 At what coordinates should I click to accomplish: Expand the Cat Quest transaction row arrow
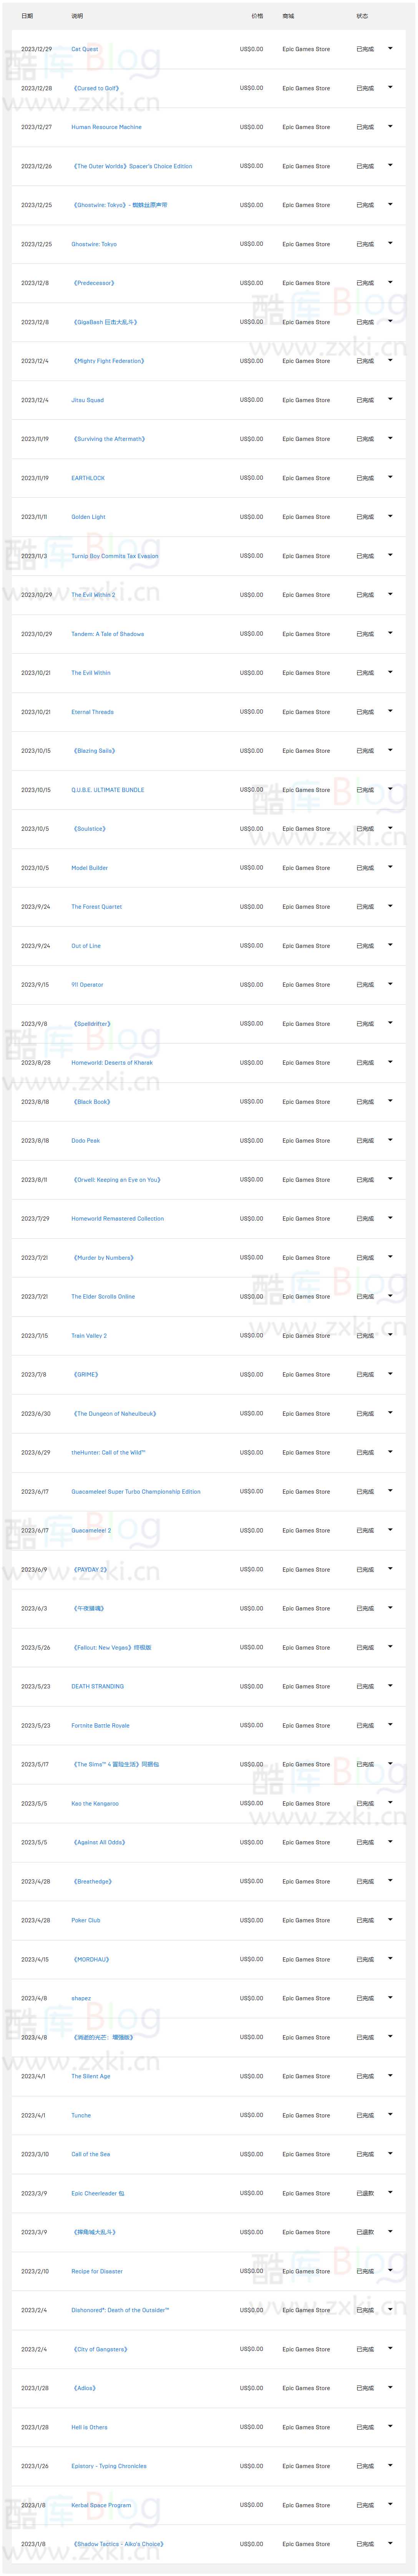390,48
